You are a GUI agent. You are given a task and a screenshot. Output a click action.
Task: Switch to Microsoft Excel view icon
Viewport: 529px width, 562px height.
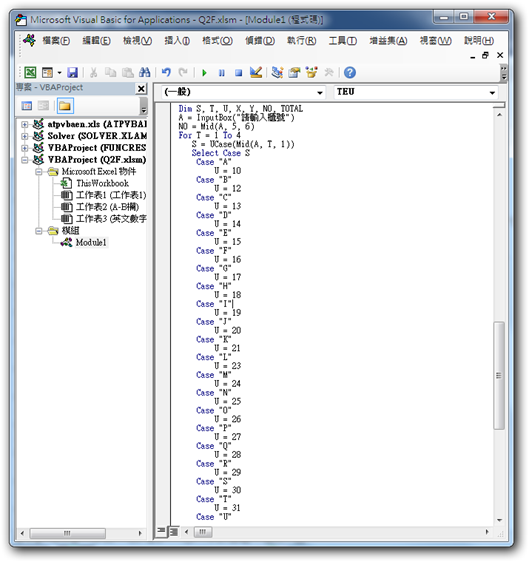tap(30, 73)
